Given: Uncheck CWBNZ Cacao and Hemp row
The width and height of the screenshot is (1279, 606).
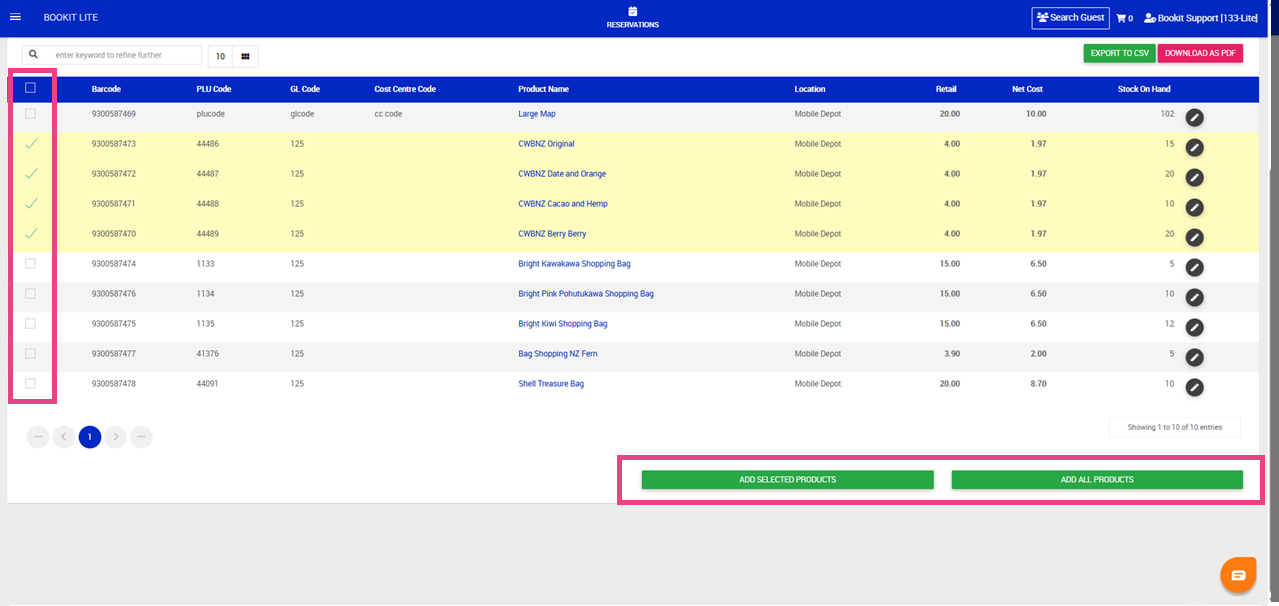Looking at the screenshot, I should 30,204.
